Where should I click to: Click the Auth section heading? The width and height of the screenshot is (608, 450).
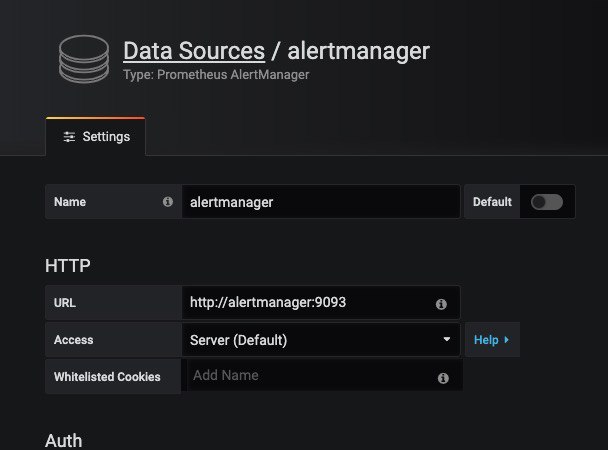pos(64,441)
